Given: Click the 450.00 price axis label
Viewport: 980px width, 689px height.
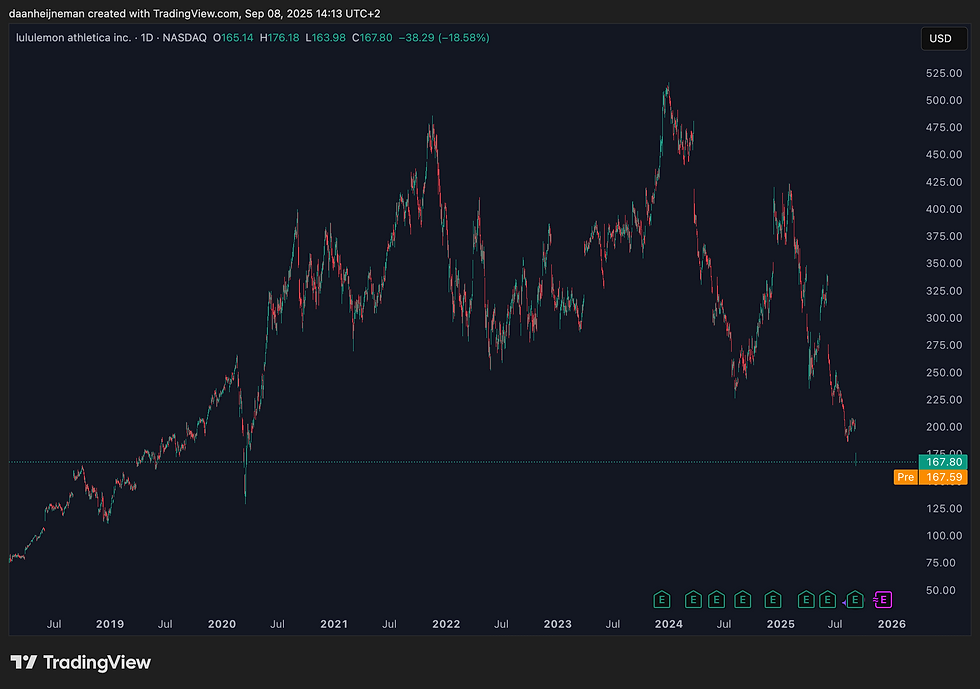Looking at the screenshot, I should [944, 154].
